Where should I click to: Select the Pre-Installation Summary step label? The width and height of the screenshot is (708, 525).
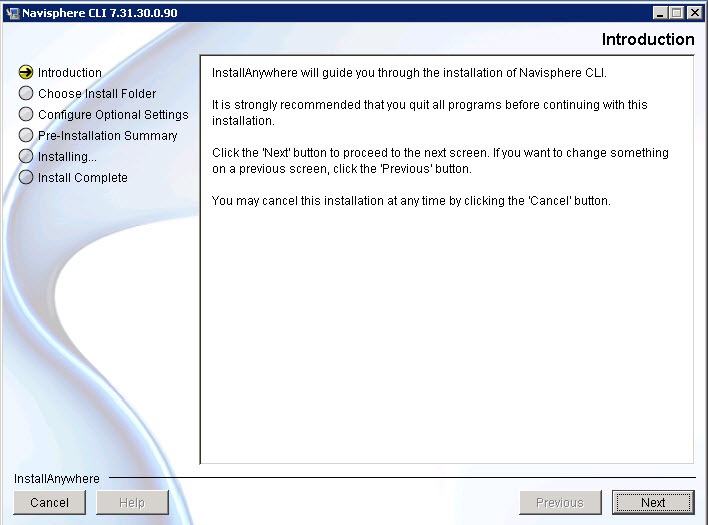(x=107, y=136)
